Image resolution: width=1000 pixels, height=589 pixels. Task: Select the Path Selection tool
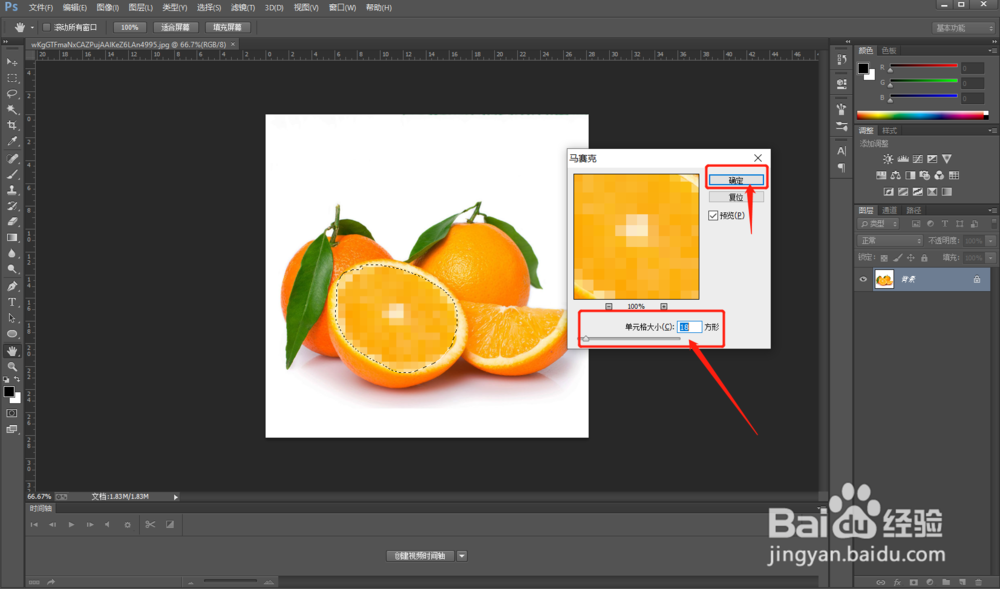pos(11,318)
